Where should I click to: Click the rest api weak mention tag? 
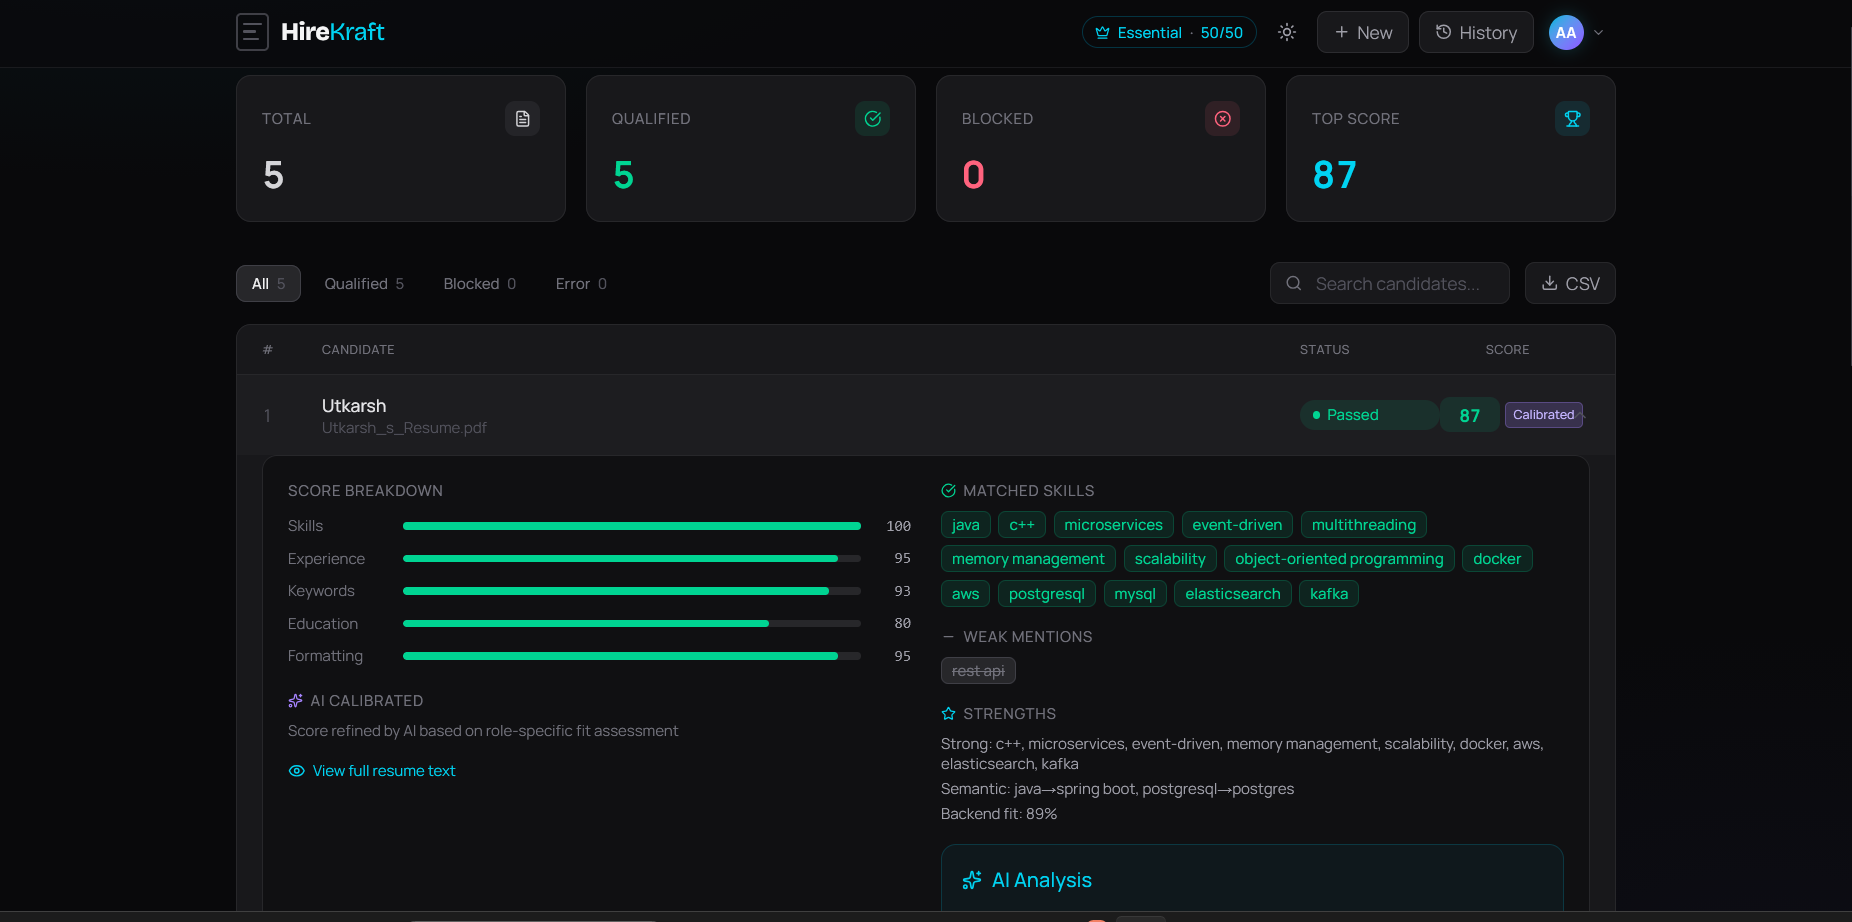point(978,671)
